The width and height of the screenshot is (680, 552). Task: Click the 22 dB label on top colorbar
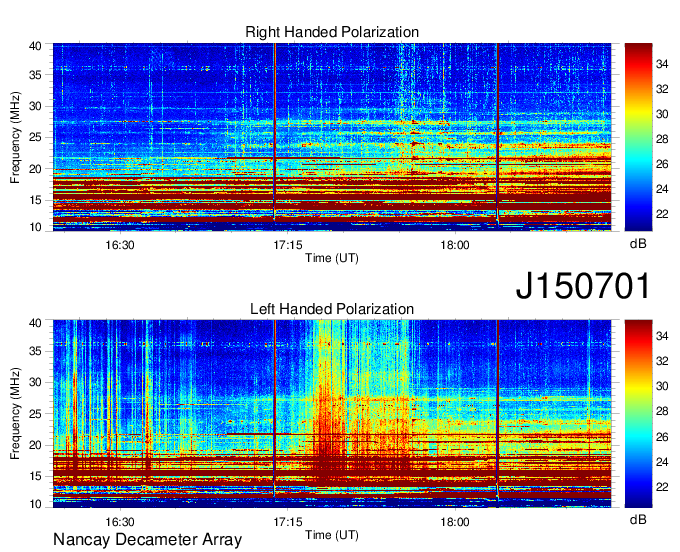tap(662, 214)
